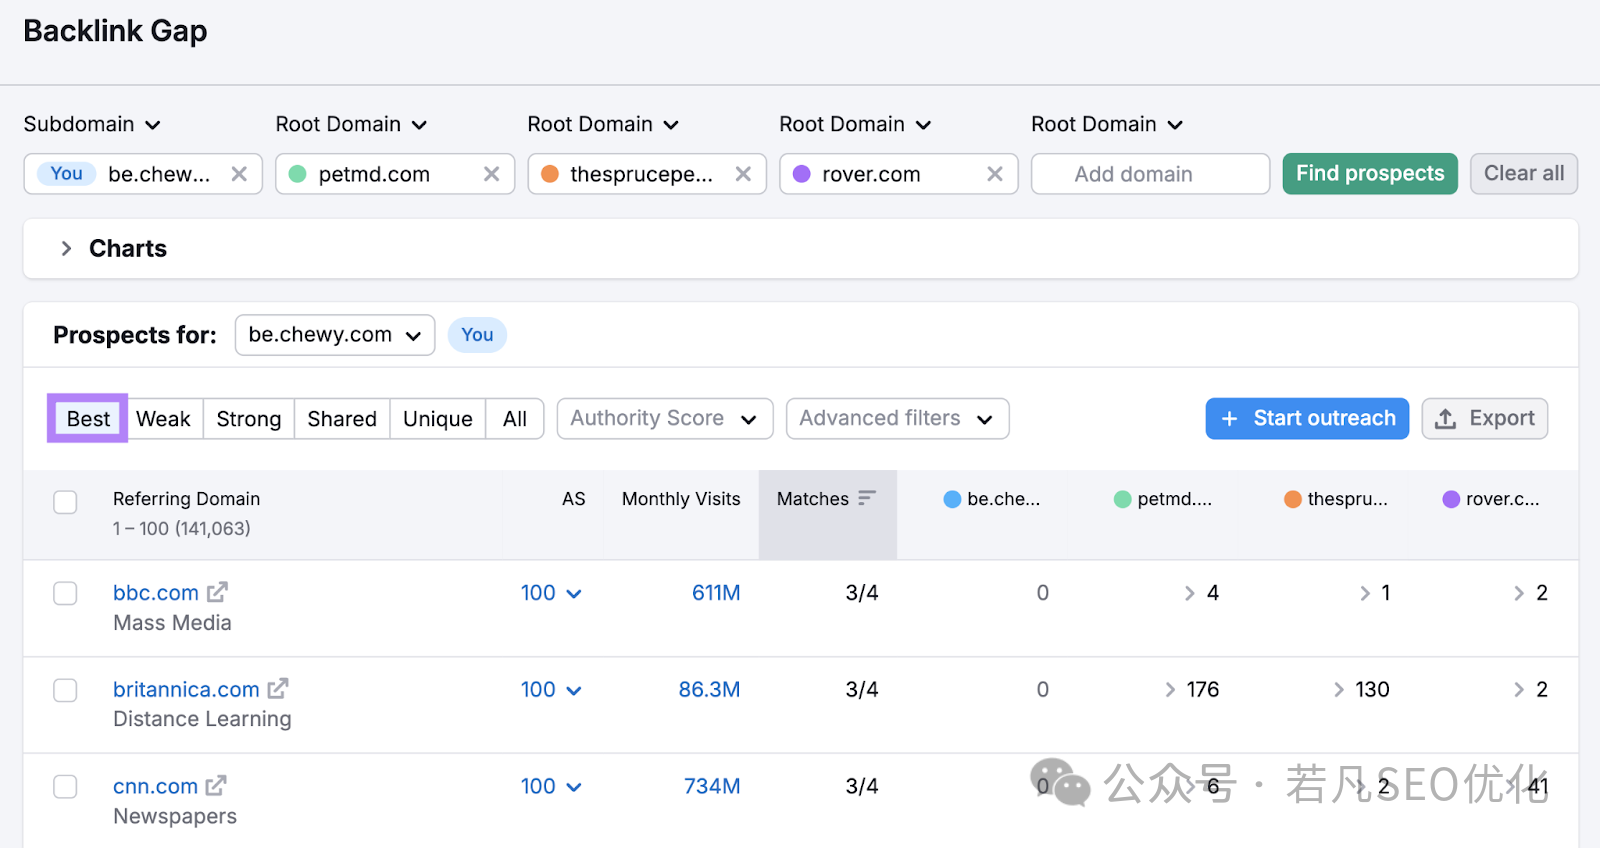Viewport: 1600px width, 848px height.
Task: Remove rover.com with its X icon
Action: 995,174
